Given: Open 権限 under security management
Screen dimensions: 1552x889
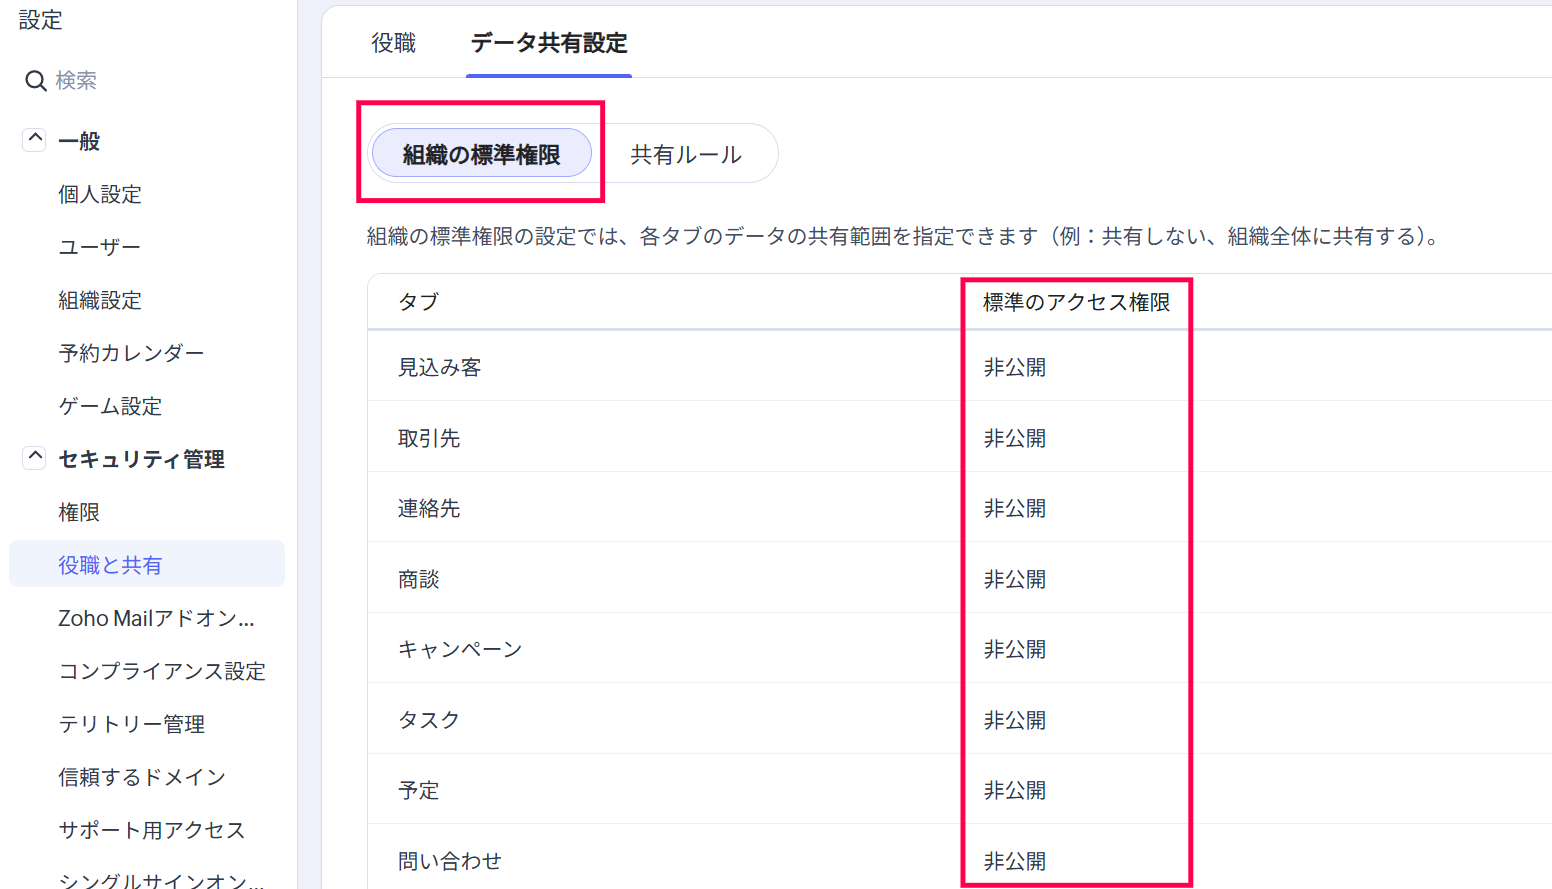Looking at the screenshot, I should pyautogui.click(x=79, y=512).
